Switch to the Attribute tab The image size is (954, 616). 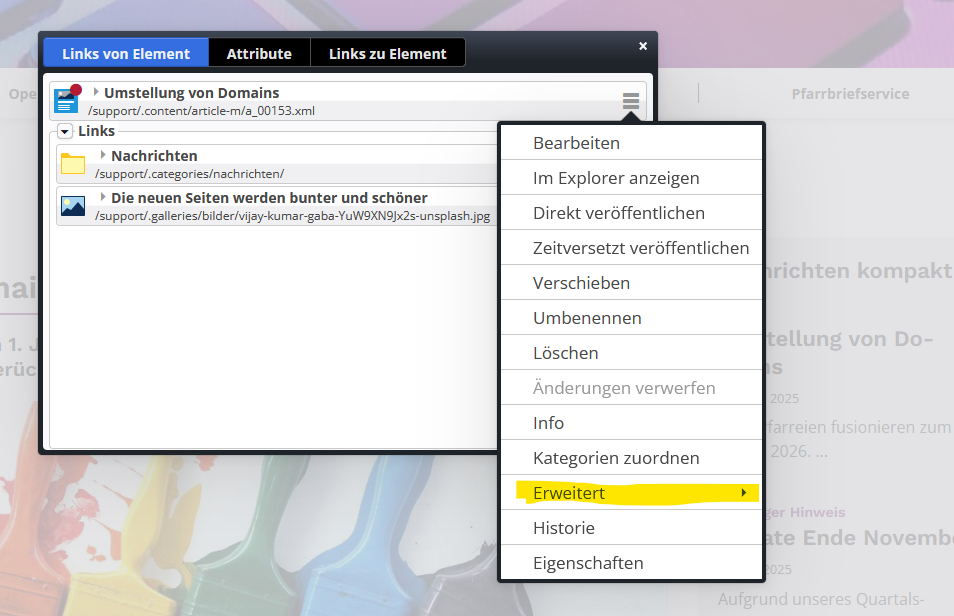tap(259, 52)
